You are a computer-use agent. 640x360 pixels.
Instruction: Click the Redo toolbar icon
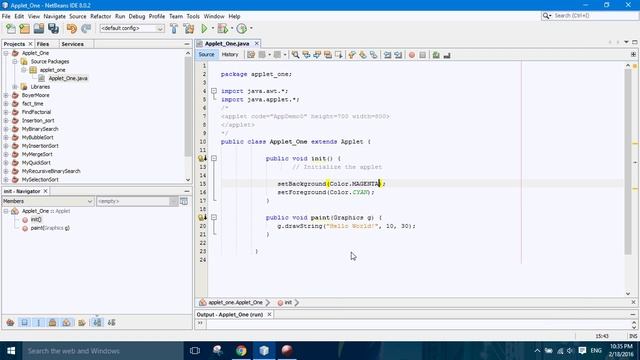point(86,29)
